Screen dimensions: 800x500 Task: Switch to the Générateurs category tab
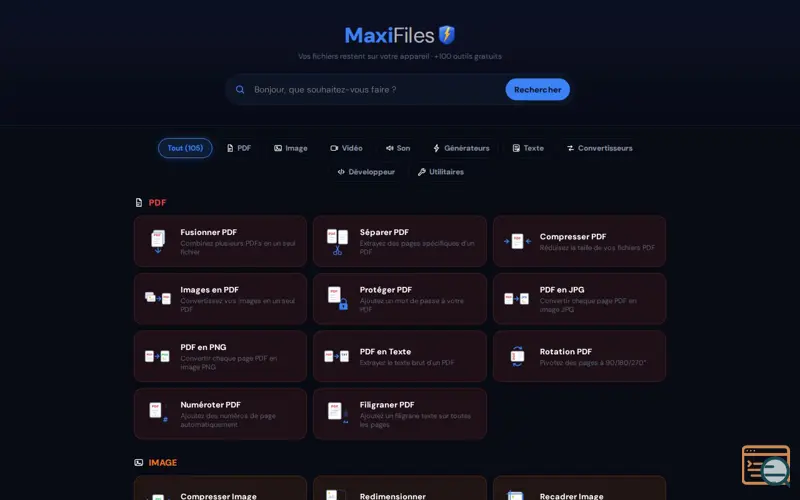[x=461, y=148]
